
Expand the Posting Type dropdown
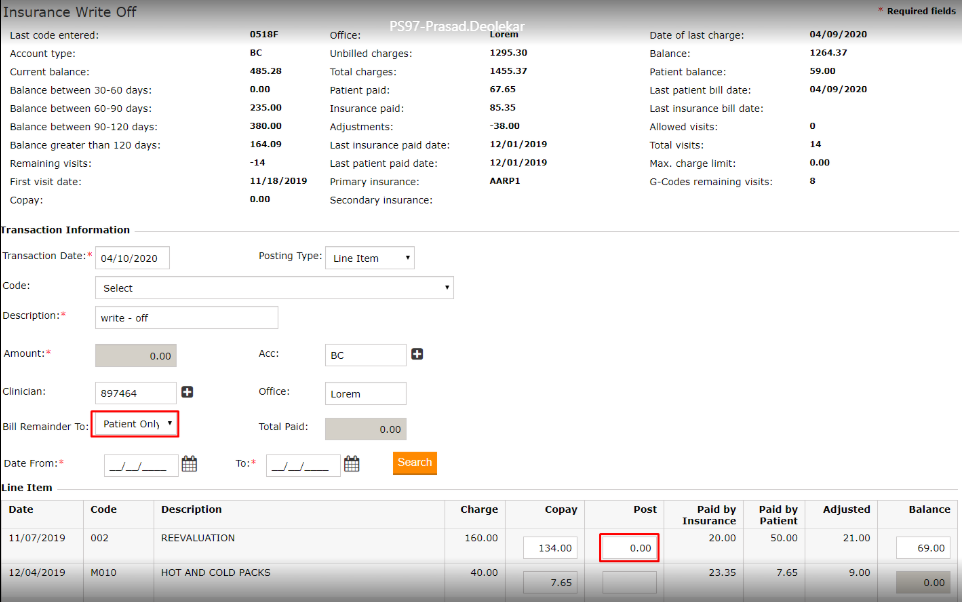370,258
